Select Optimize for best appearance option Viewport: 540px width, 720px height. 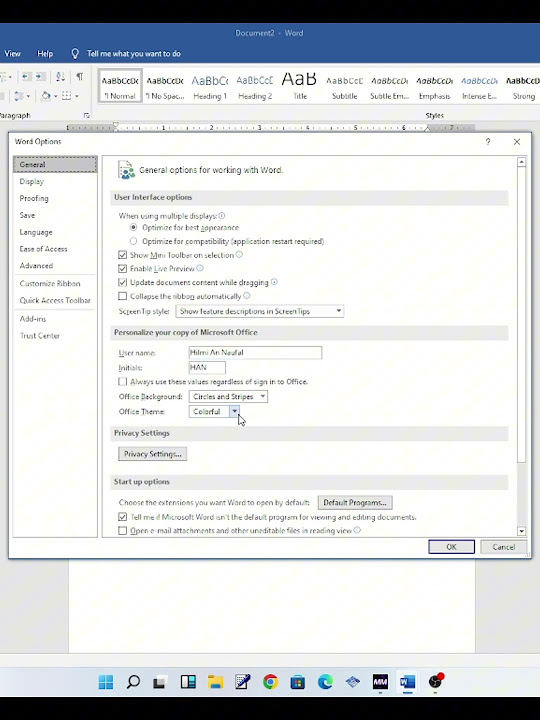pos(133,227)
